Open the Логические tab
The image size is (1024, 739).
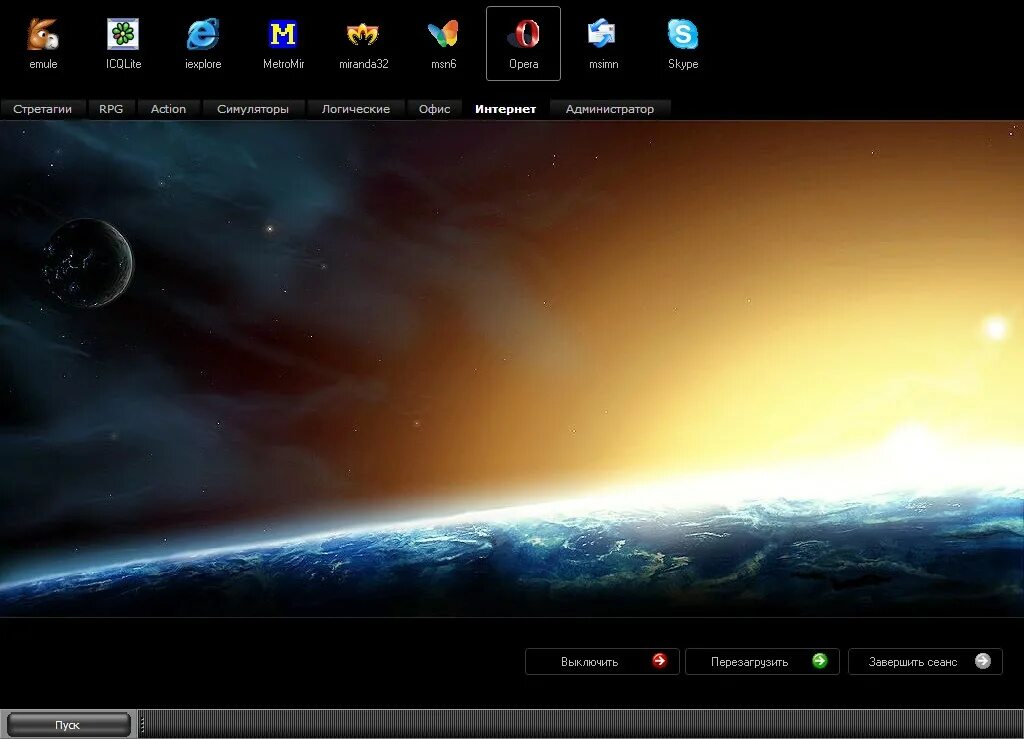[356, 109]
